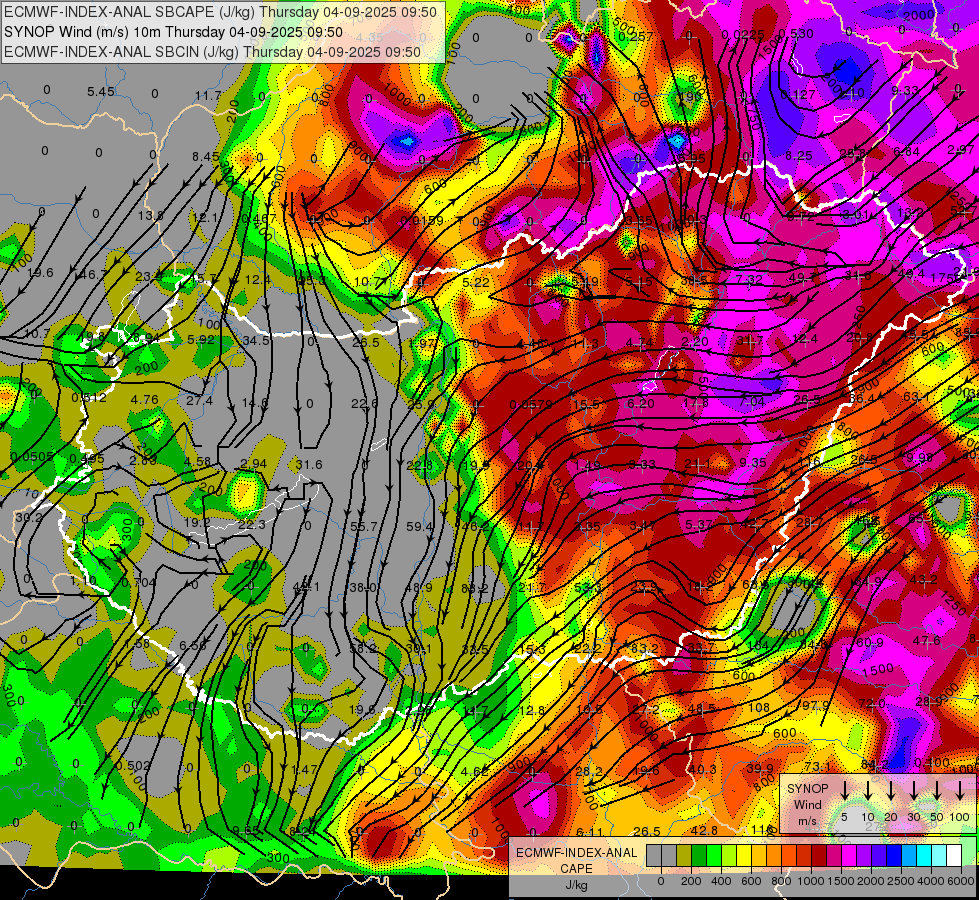Click the station value 34.5
The height and width of the screenshot is (900, 979).
256,340
